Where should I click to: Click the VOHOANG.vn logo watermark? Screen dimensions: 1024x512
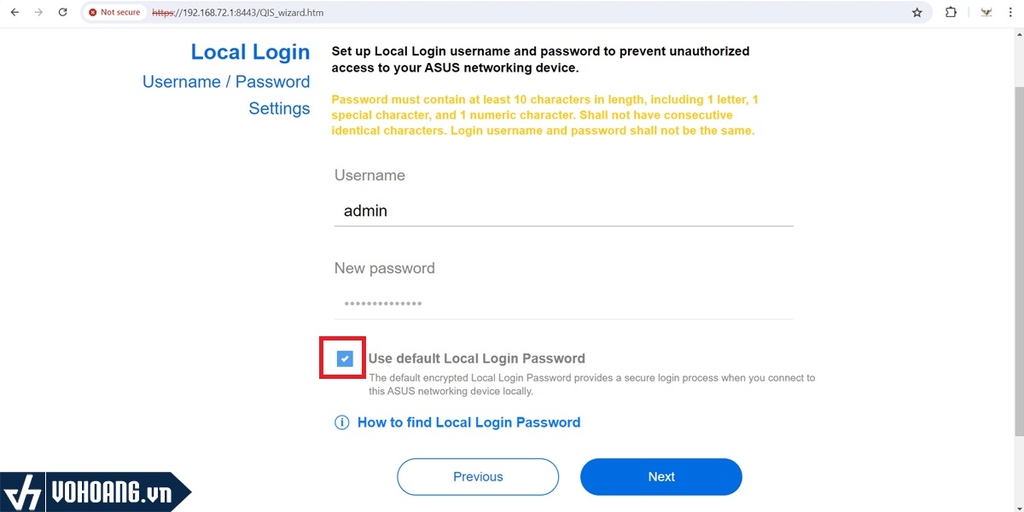pyautogui.click(x=95, y=492)
